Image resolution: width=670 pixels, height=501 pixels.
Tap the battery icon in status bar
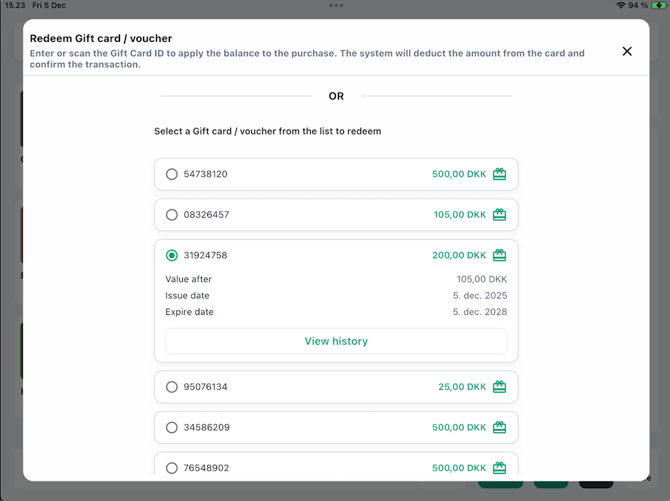point(659,6)
